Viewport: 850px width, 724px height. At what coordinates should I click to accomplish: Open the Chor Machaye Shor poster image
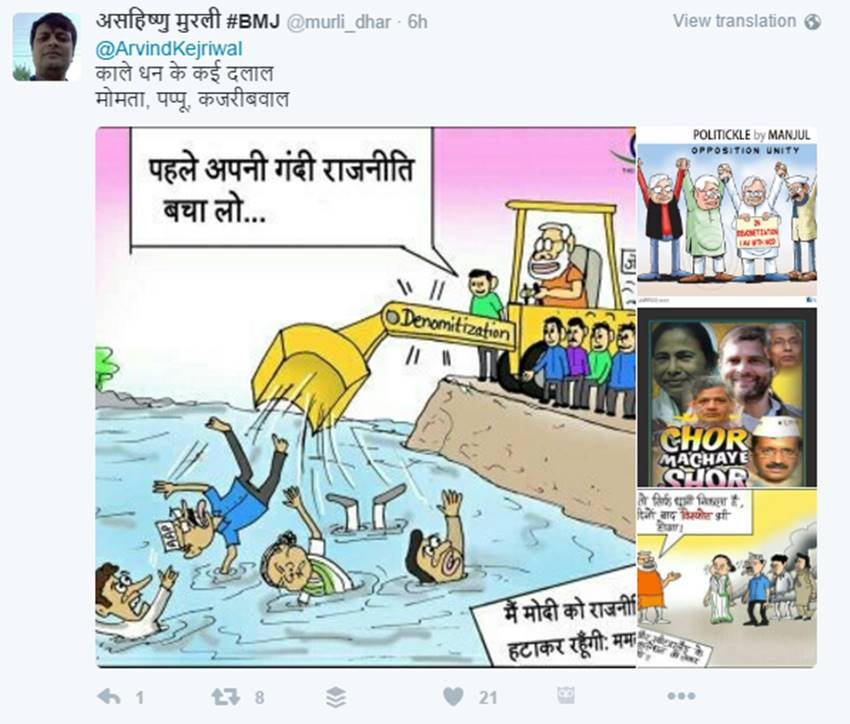tap(727, 398)
